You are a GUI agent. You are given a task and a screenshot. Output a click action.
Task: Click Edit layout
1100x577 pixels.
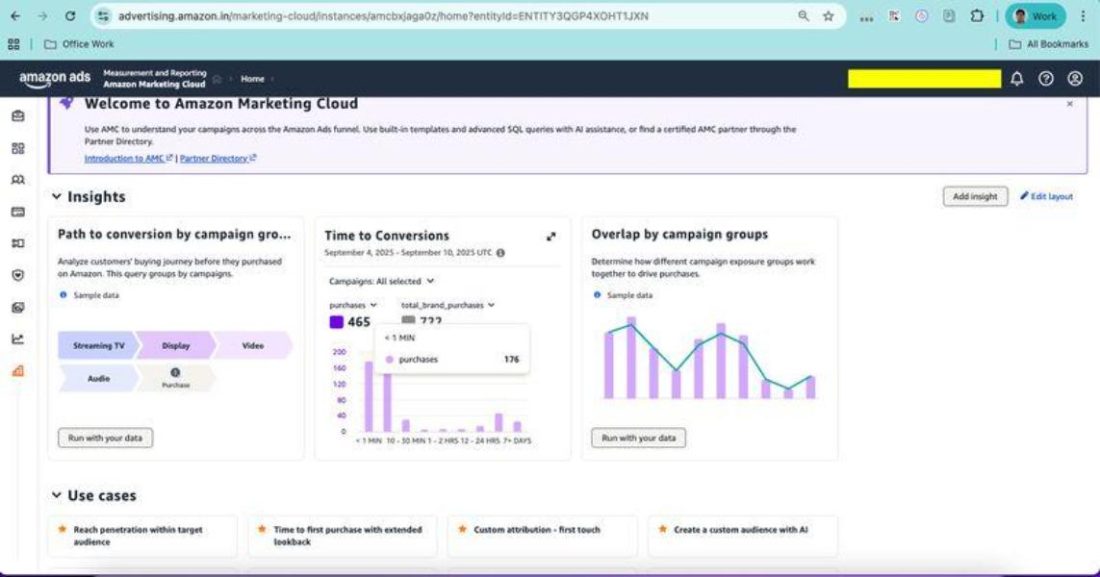1046,197
